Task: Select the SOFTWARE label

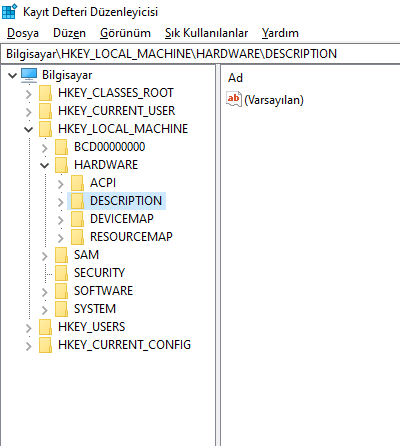Action: pos(103,291)
